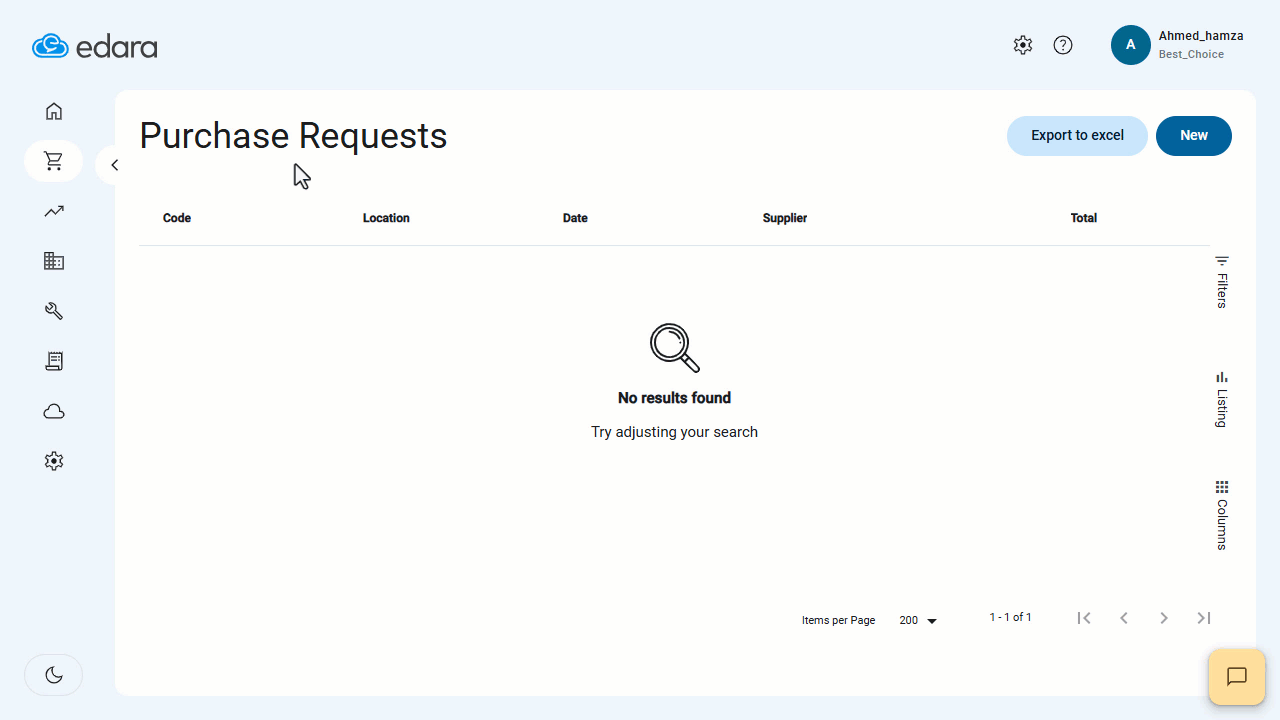Open the help question mark icon
The width and height of the screenshot is (1280, 720).
(x=1063, y=45)
